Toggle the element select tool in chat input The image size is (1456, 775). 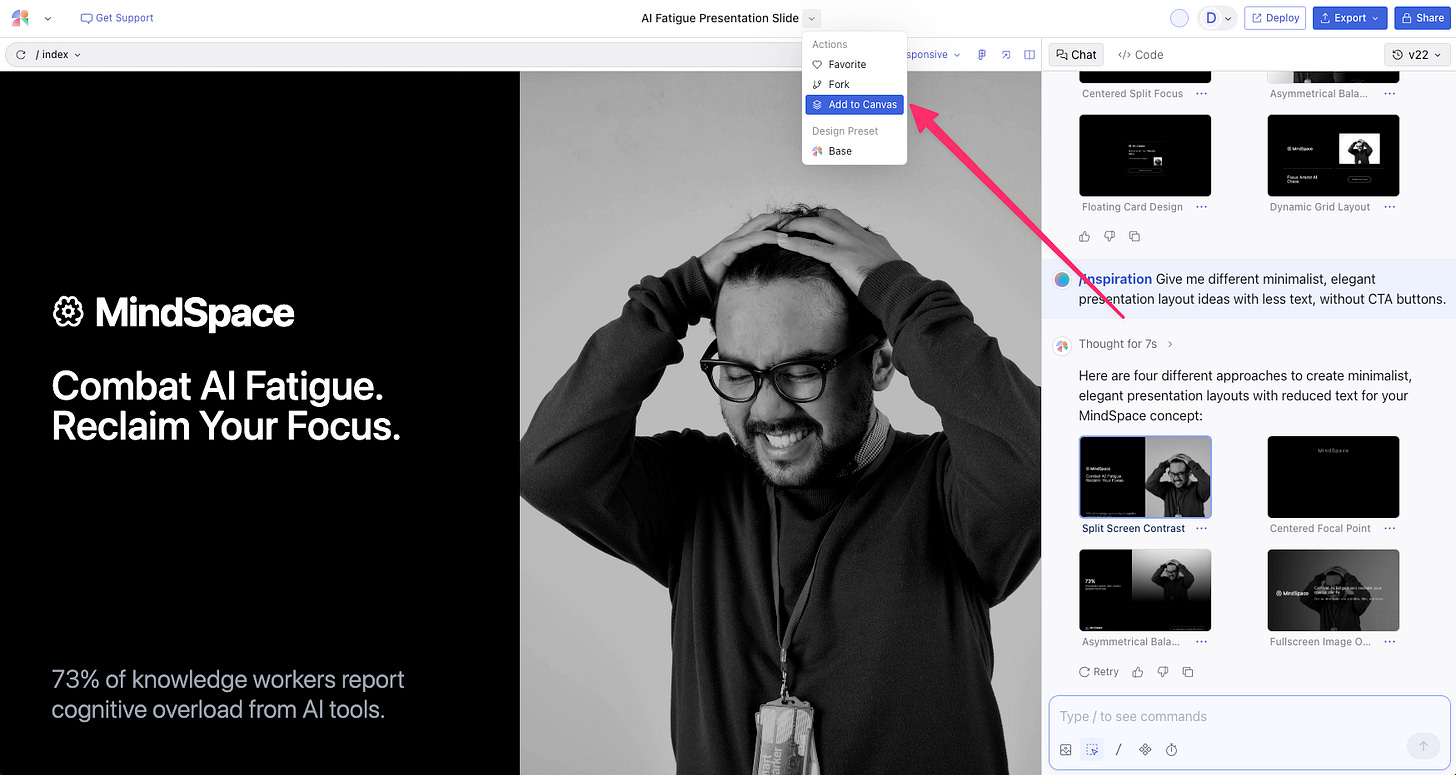pyautogui.click(x=1091, y=750)
